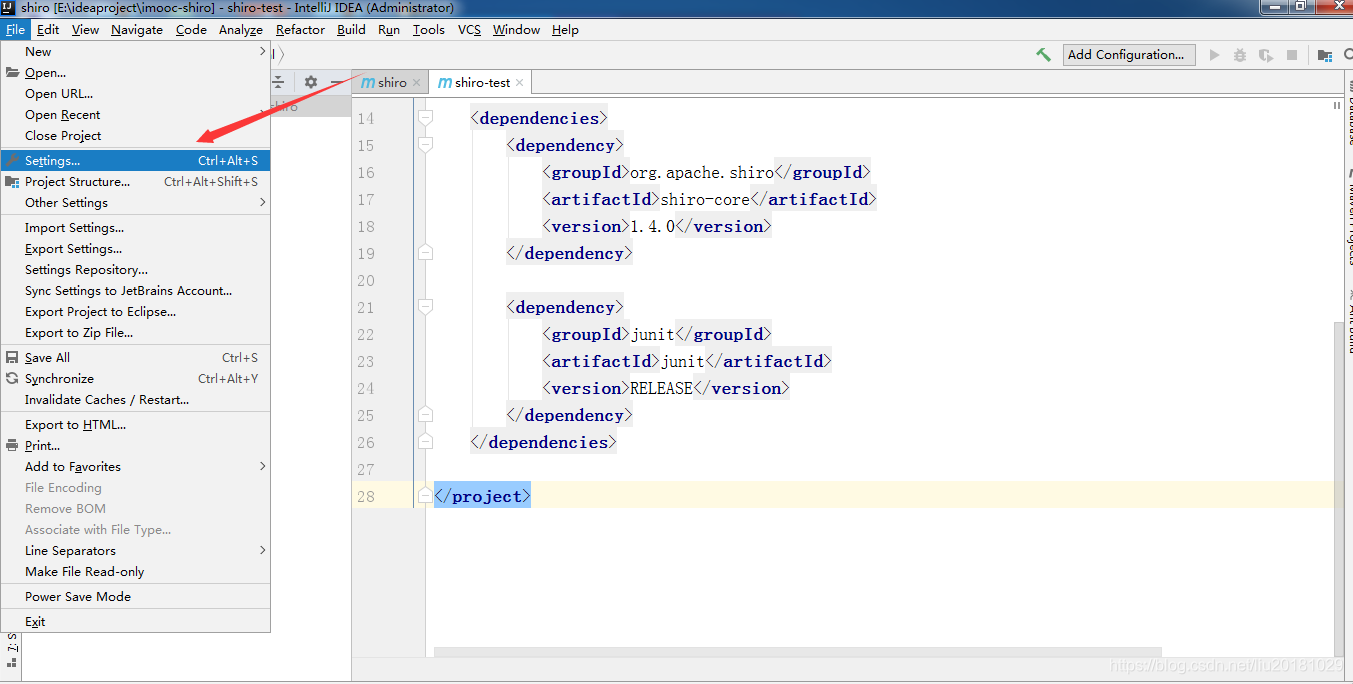1353x684 pixels.
Task: Close the shiro-test editor tab
Action: (x=520, y=83)
